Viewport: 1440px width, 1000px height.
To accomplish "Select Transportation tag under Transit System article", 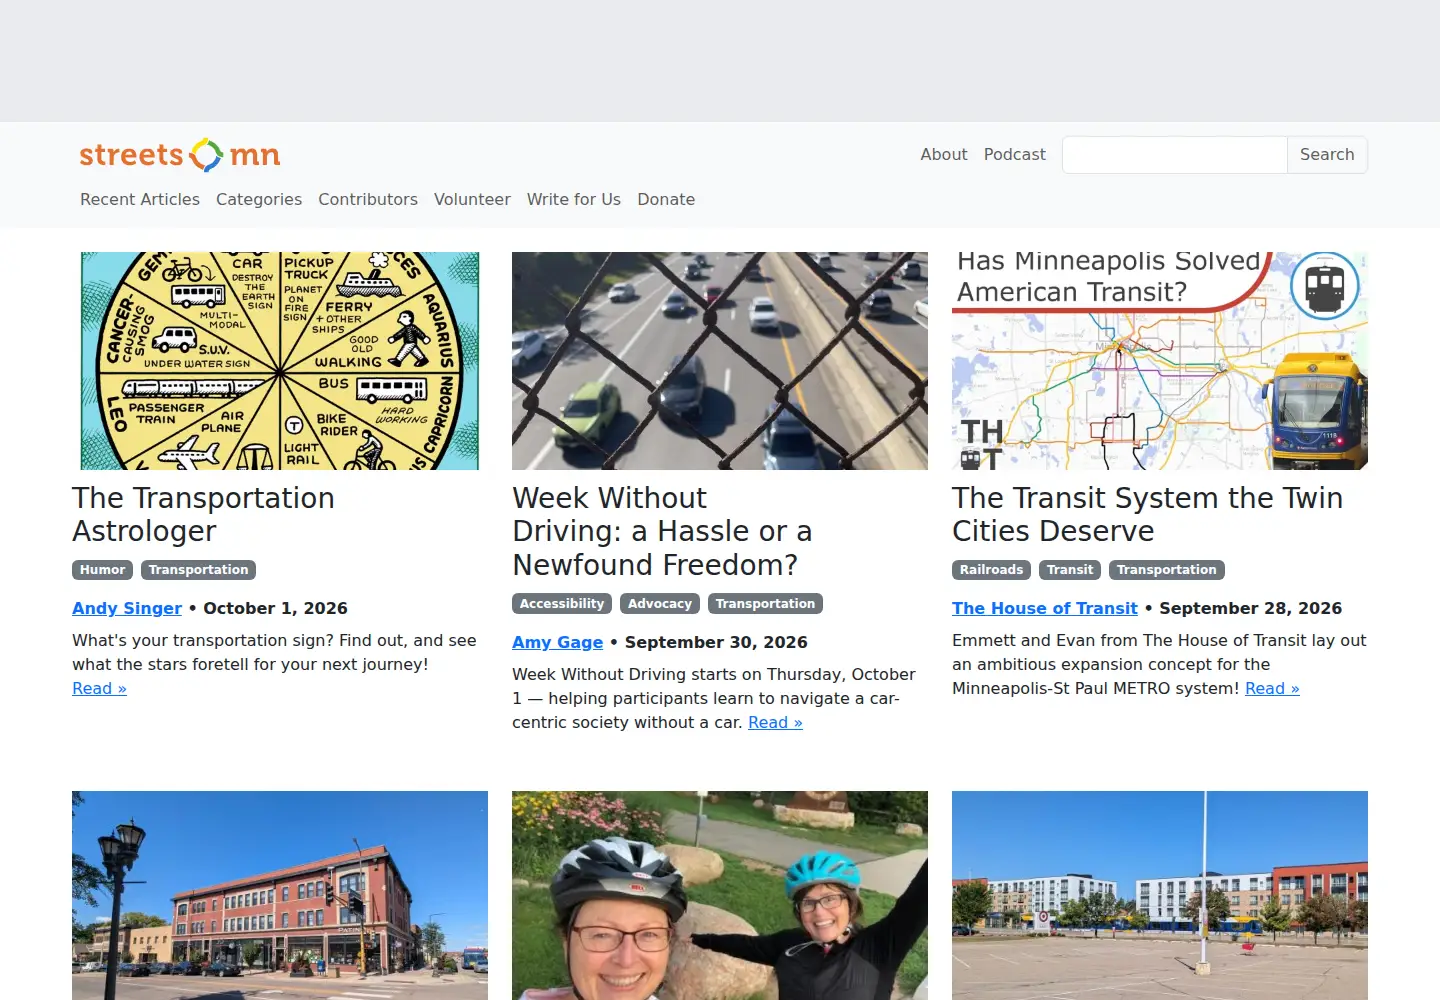I will pyautogui.click(x=1166, y=570).
